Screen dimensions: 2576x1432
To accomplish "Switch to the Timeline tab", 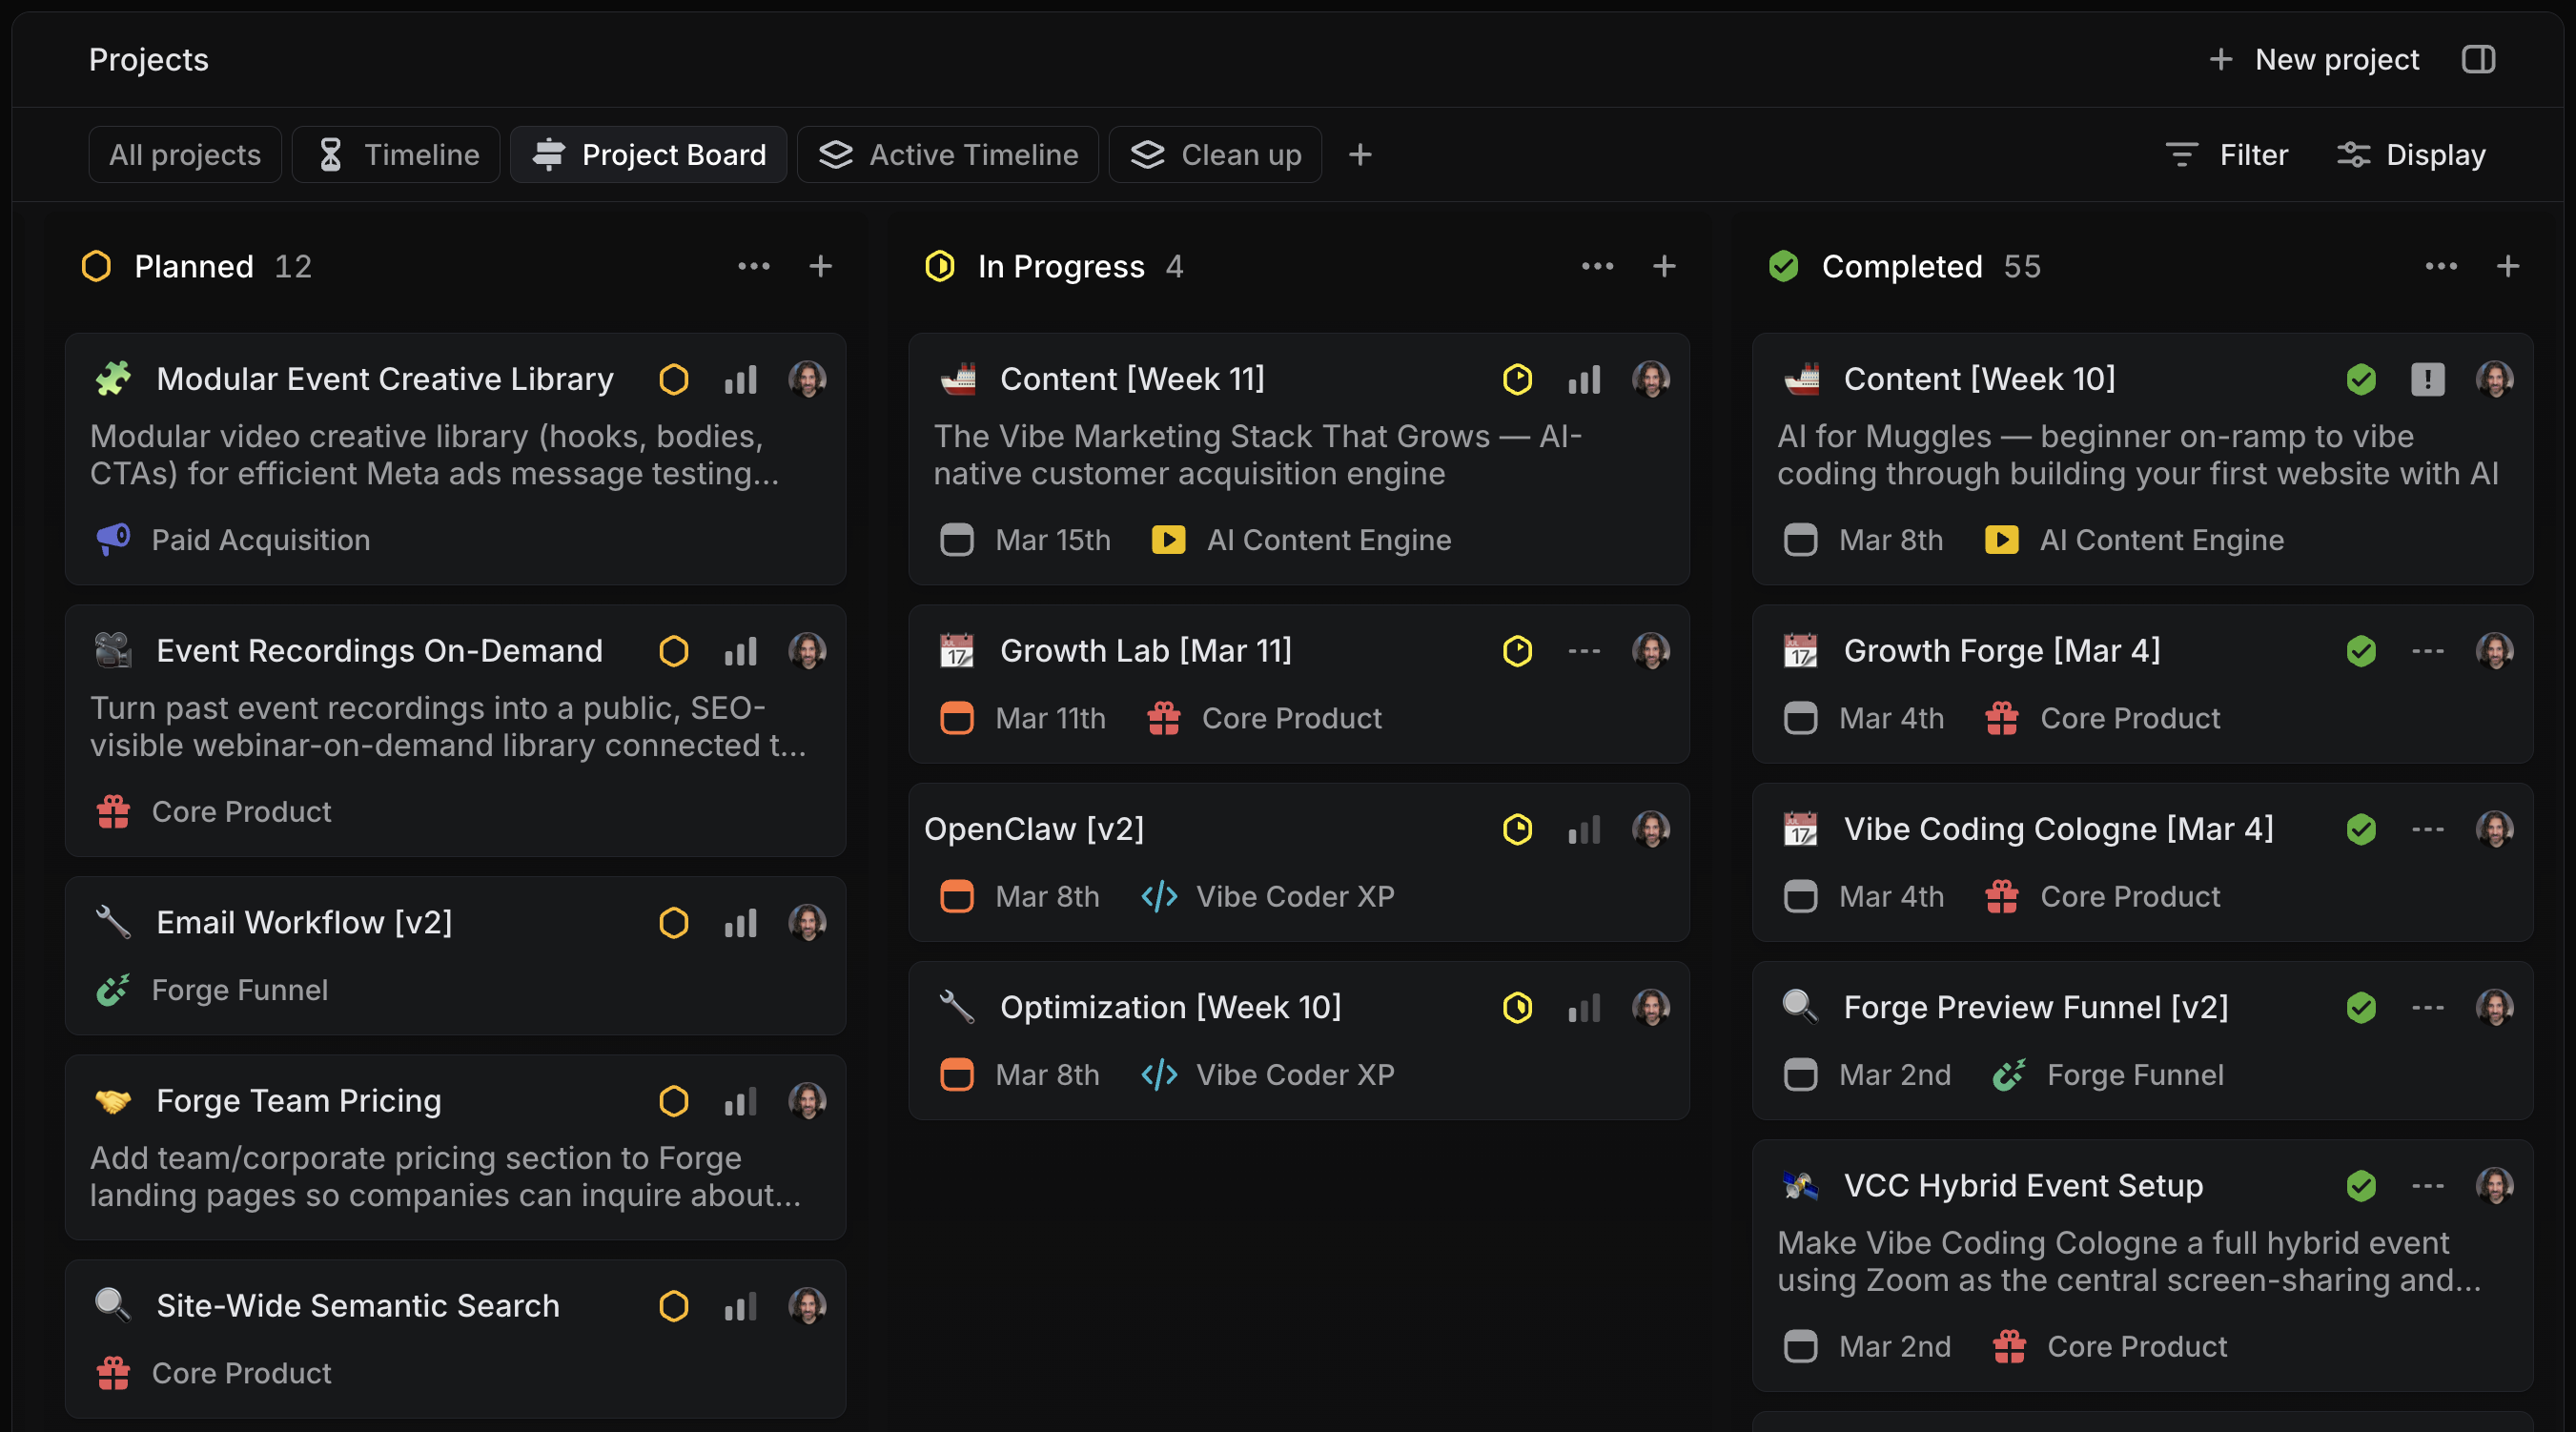I will (x=396, y=154).
